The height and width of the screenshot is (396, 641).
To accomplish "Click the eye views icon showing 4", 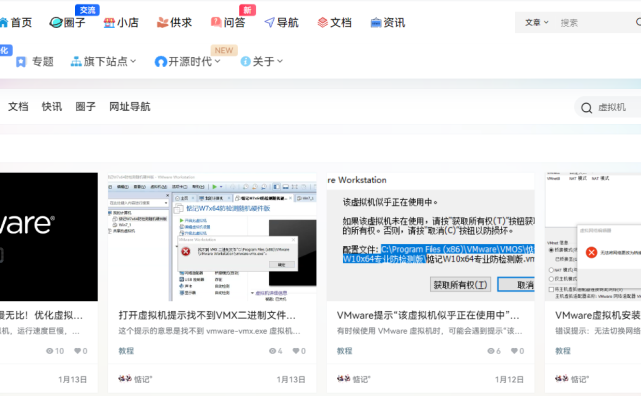I will (273, 351).
